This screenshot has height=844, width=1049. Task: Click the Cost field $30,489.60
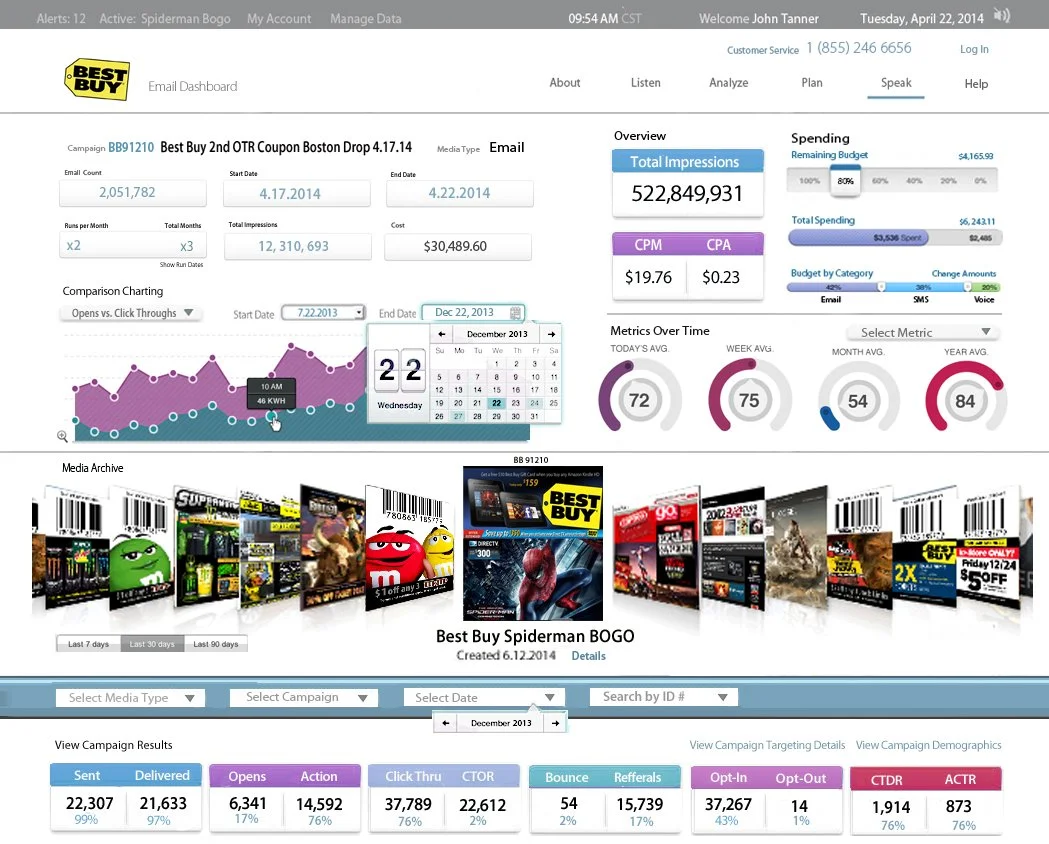click(x=458, y=246)
